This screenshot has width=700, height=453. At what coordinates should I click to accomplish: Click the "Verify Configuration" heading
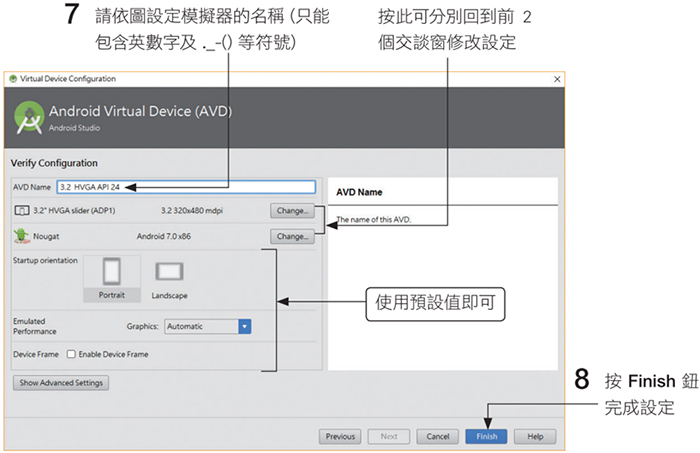[54, 163]
